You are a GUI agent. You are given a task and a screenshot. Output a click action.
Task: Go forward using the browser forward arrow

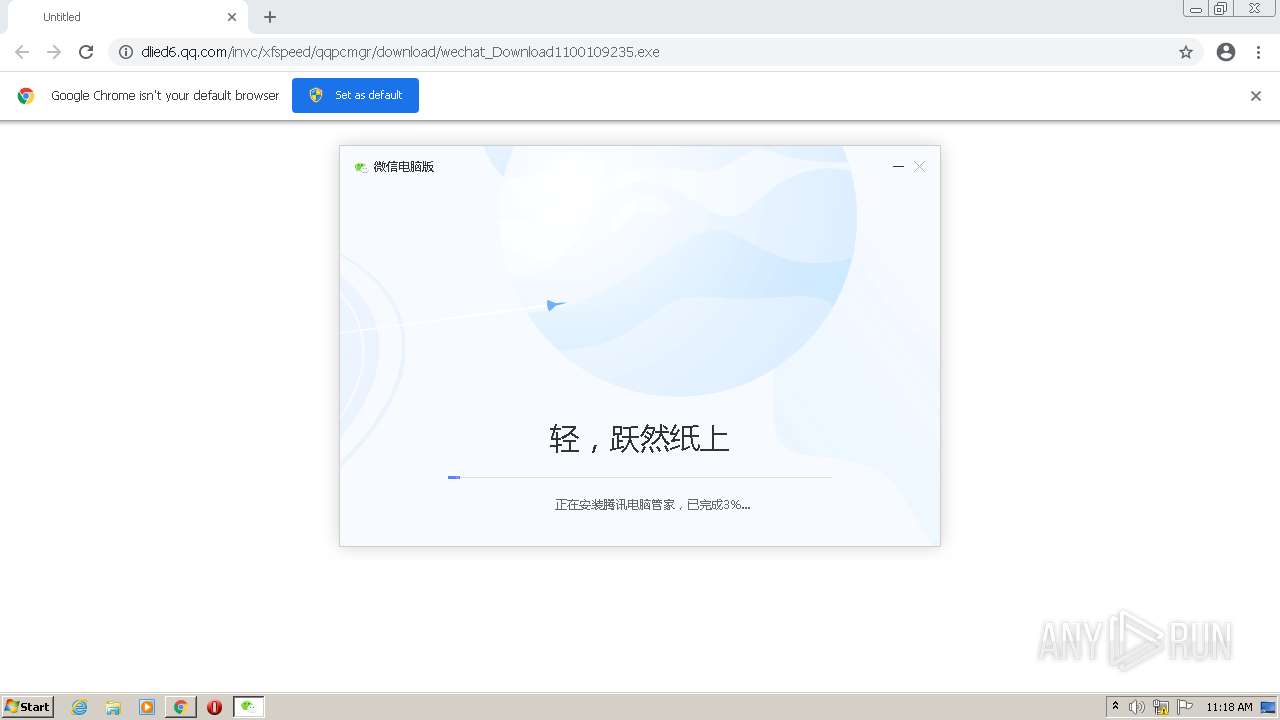pos(54,52)
